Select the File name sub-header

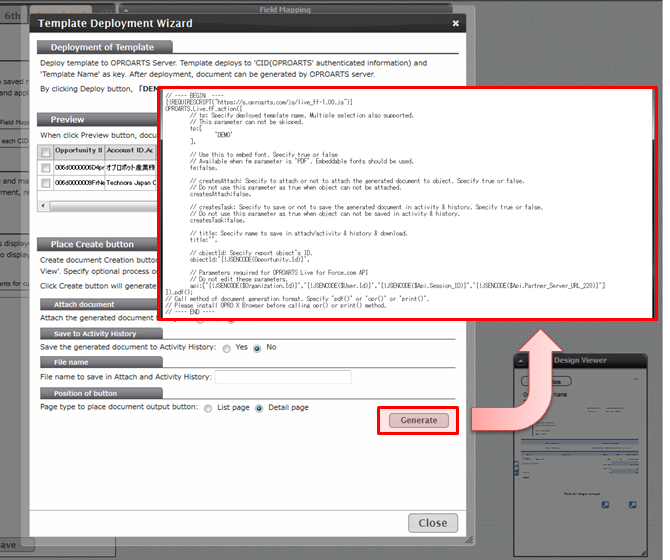coord(101,362)
